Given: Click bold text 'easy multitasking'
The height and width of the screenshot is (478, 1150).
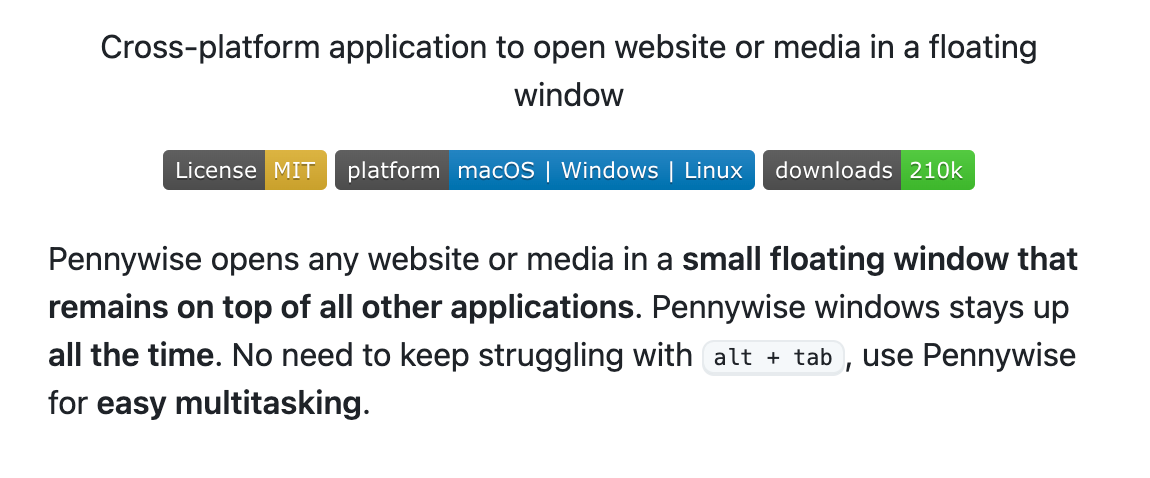Looking at the screenshot, I should 229,404.
